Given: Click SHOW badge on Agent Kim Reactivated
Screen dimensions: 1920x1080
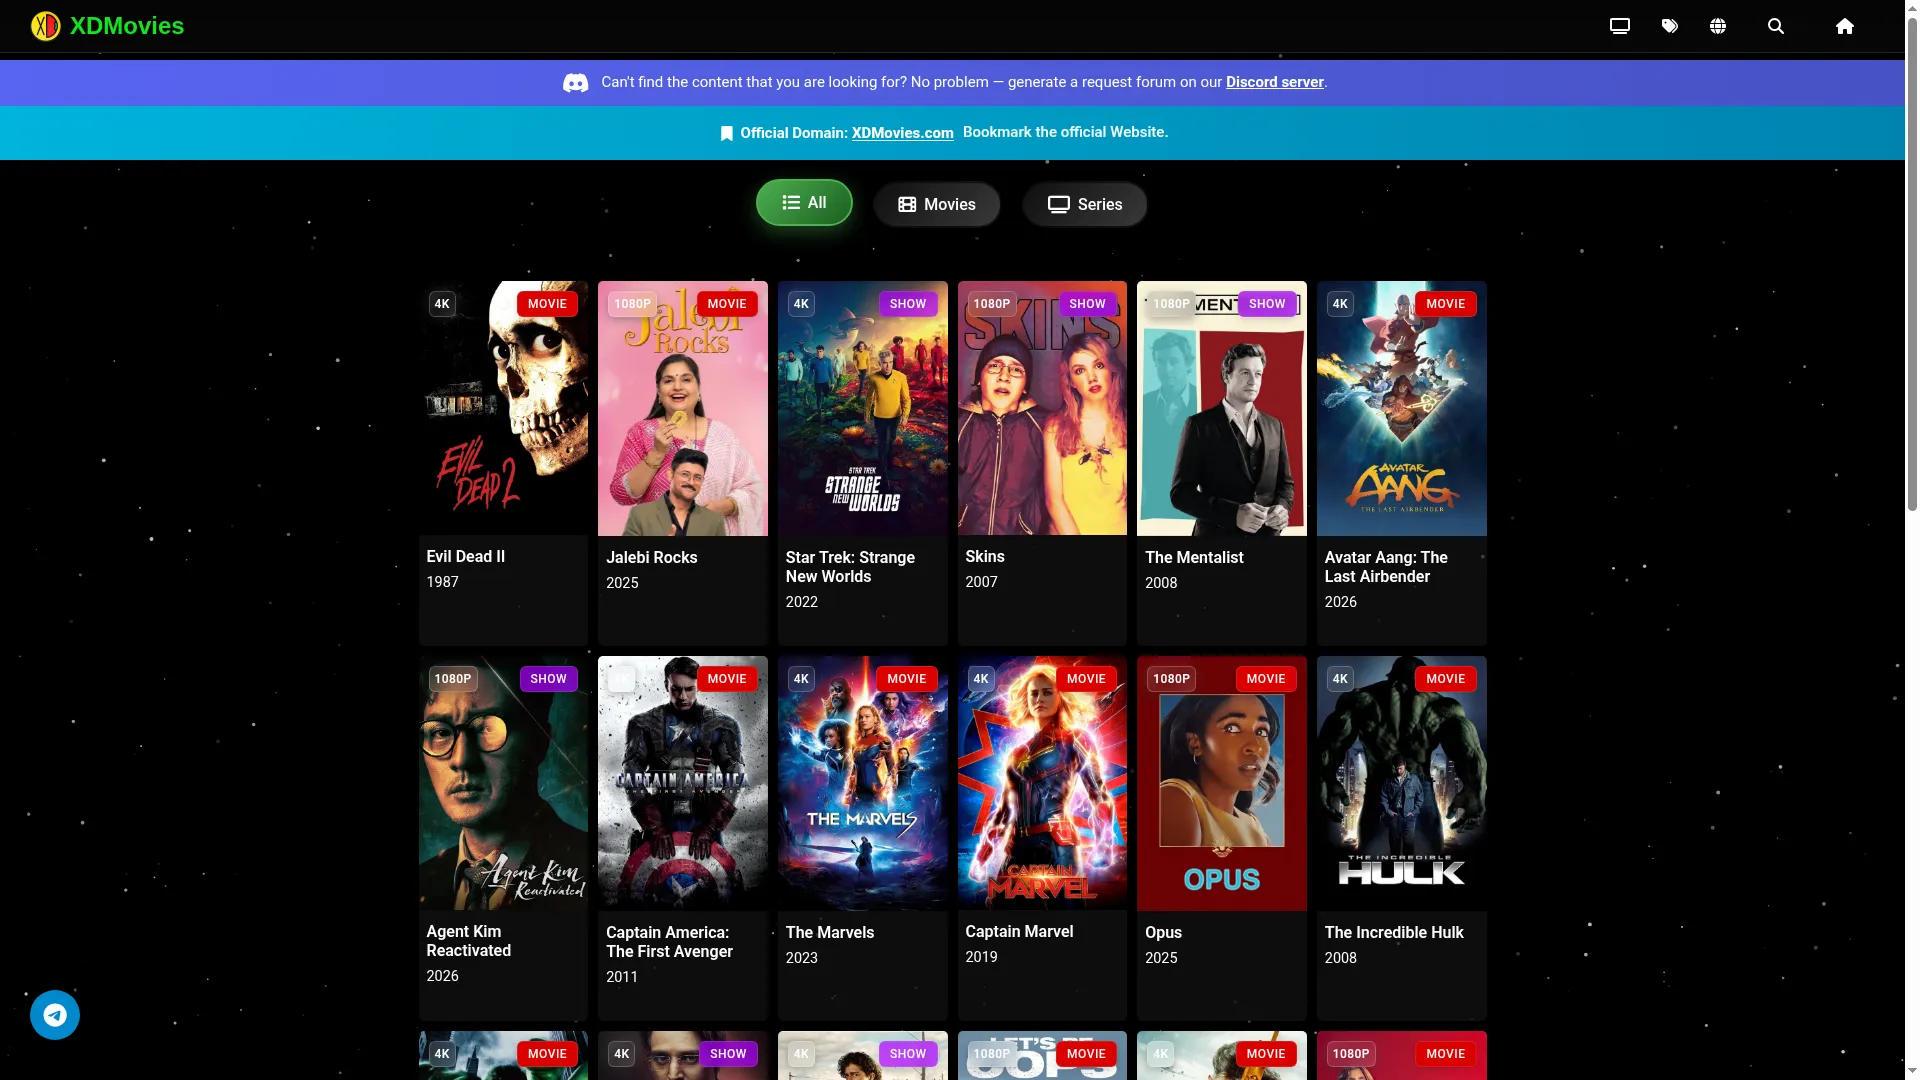Looking at the screenshot, I should click(548, 679).
